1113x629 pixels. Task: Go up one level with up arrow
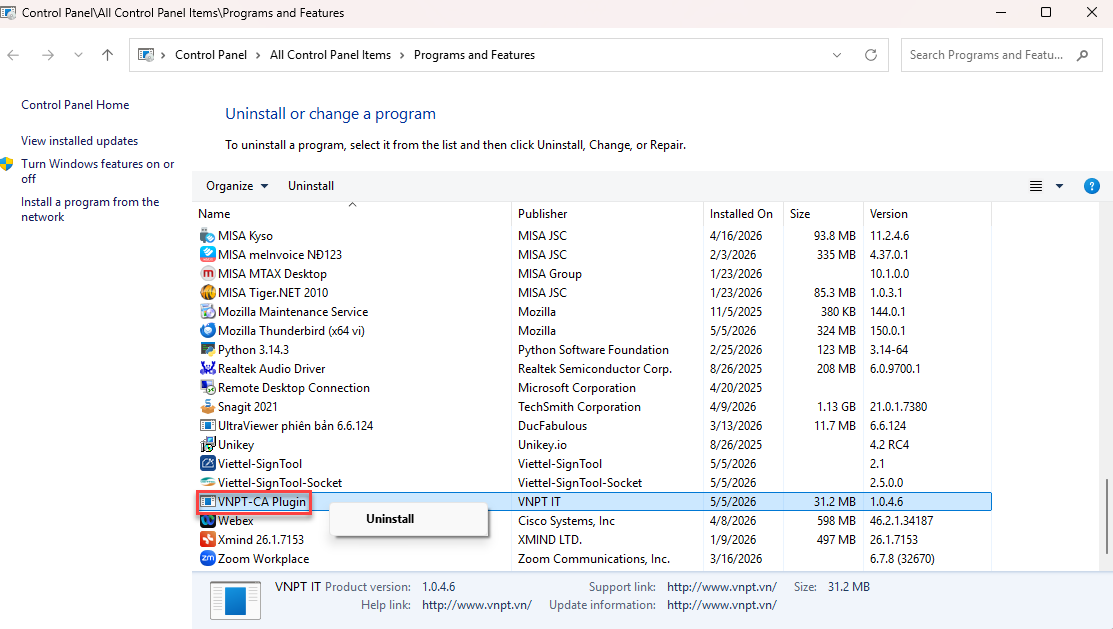107,55
